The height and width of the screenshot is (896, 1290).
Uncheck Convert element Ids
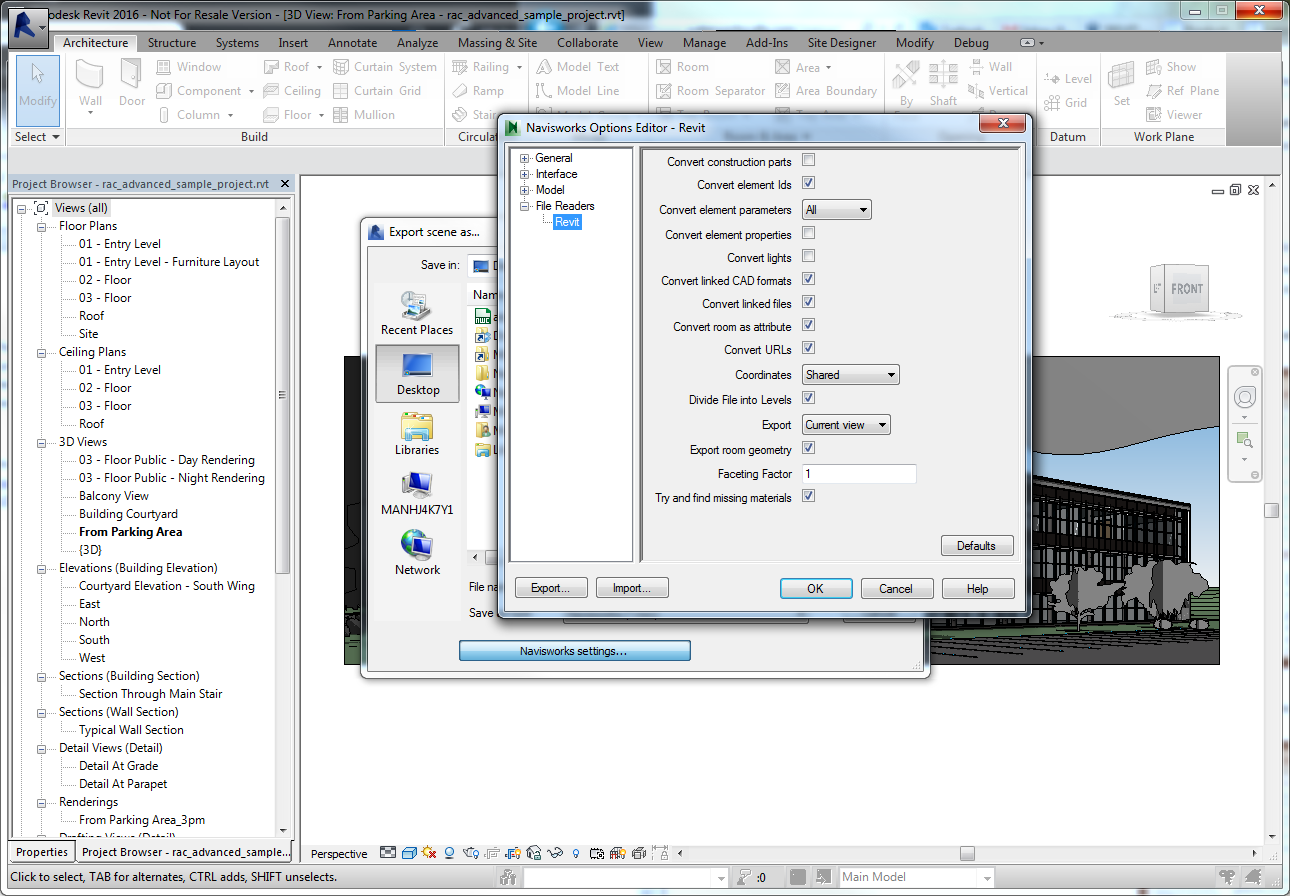808,183
